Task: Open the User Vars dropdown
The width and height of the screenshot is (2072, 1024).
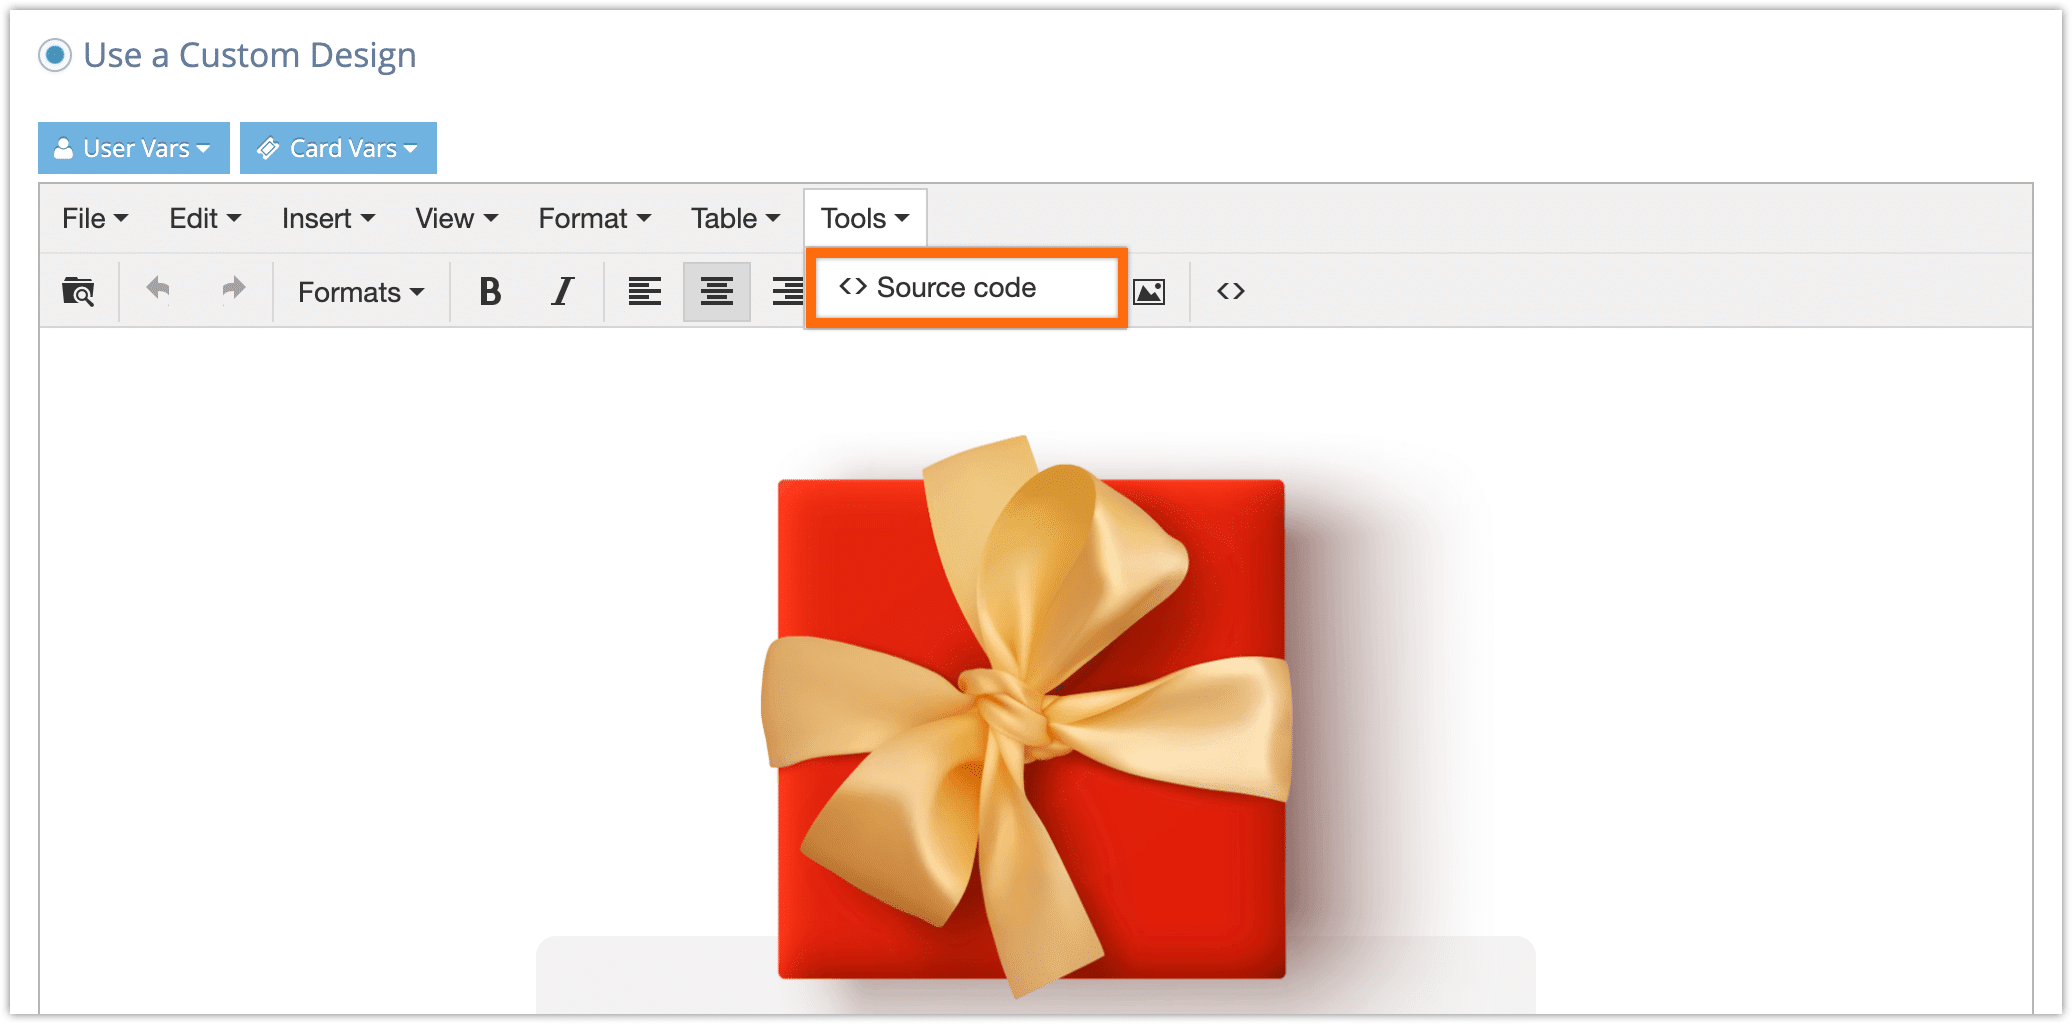Action: click(134, 148)
